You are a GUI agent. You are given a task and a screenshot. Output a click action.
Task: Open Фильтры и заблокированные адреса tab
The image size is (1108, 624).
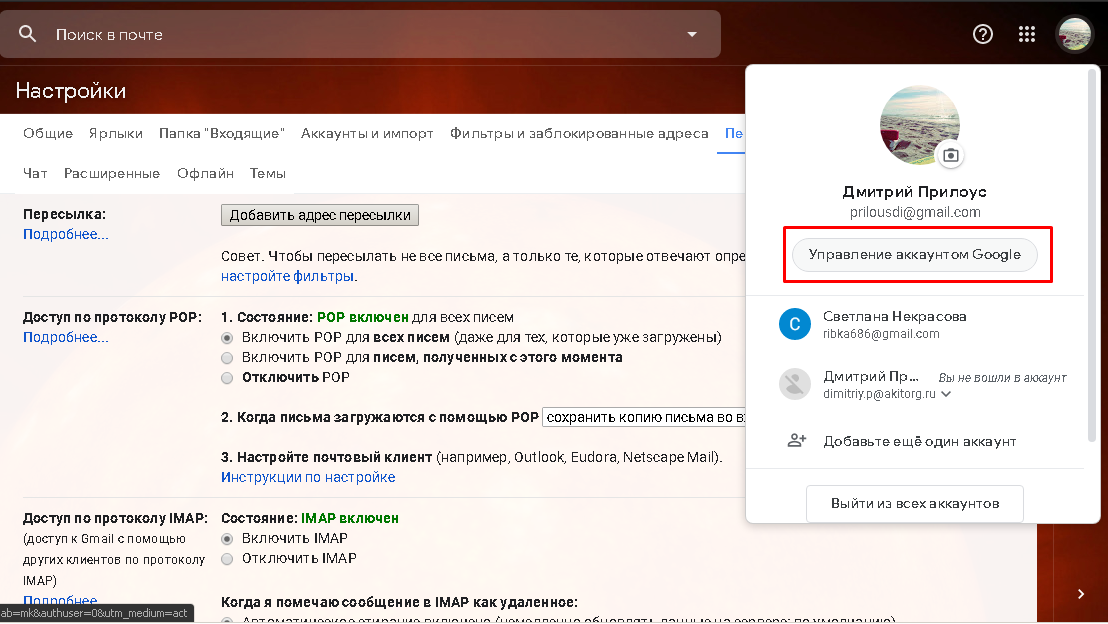point(579,134)
